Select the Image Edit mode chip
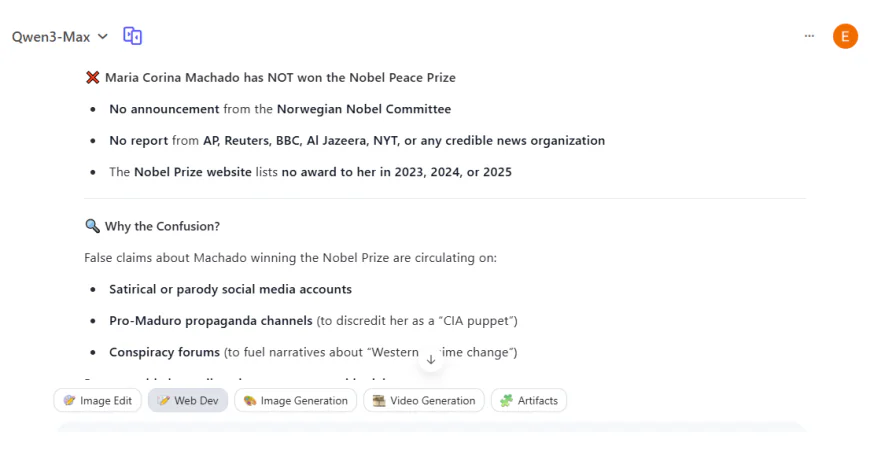Image resolution: width=870 pixels, height=450 pixels. (98, 400)
